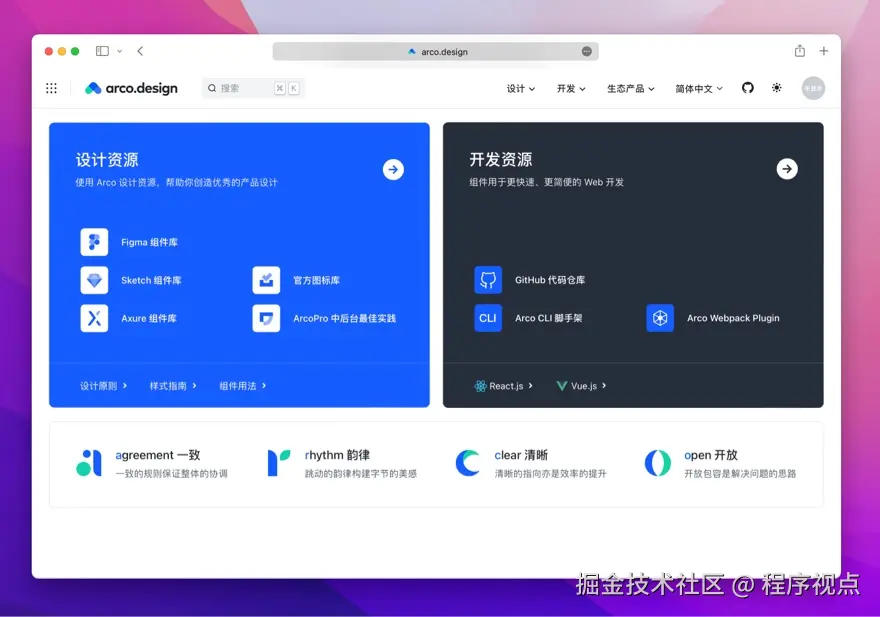Click the clear 清晰 logo icon
Image resolution: width=880 pixels, height=617 pixels.
(x=468, y=463)
